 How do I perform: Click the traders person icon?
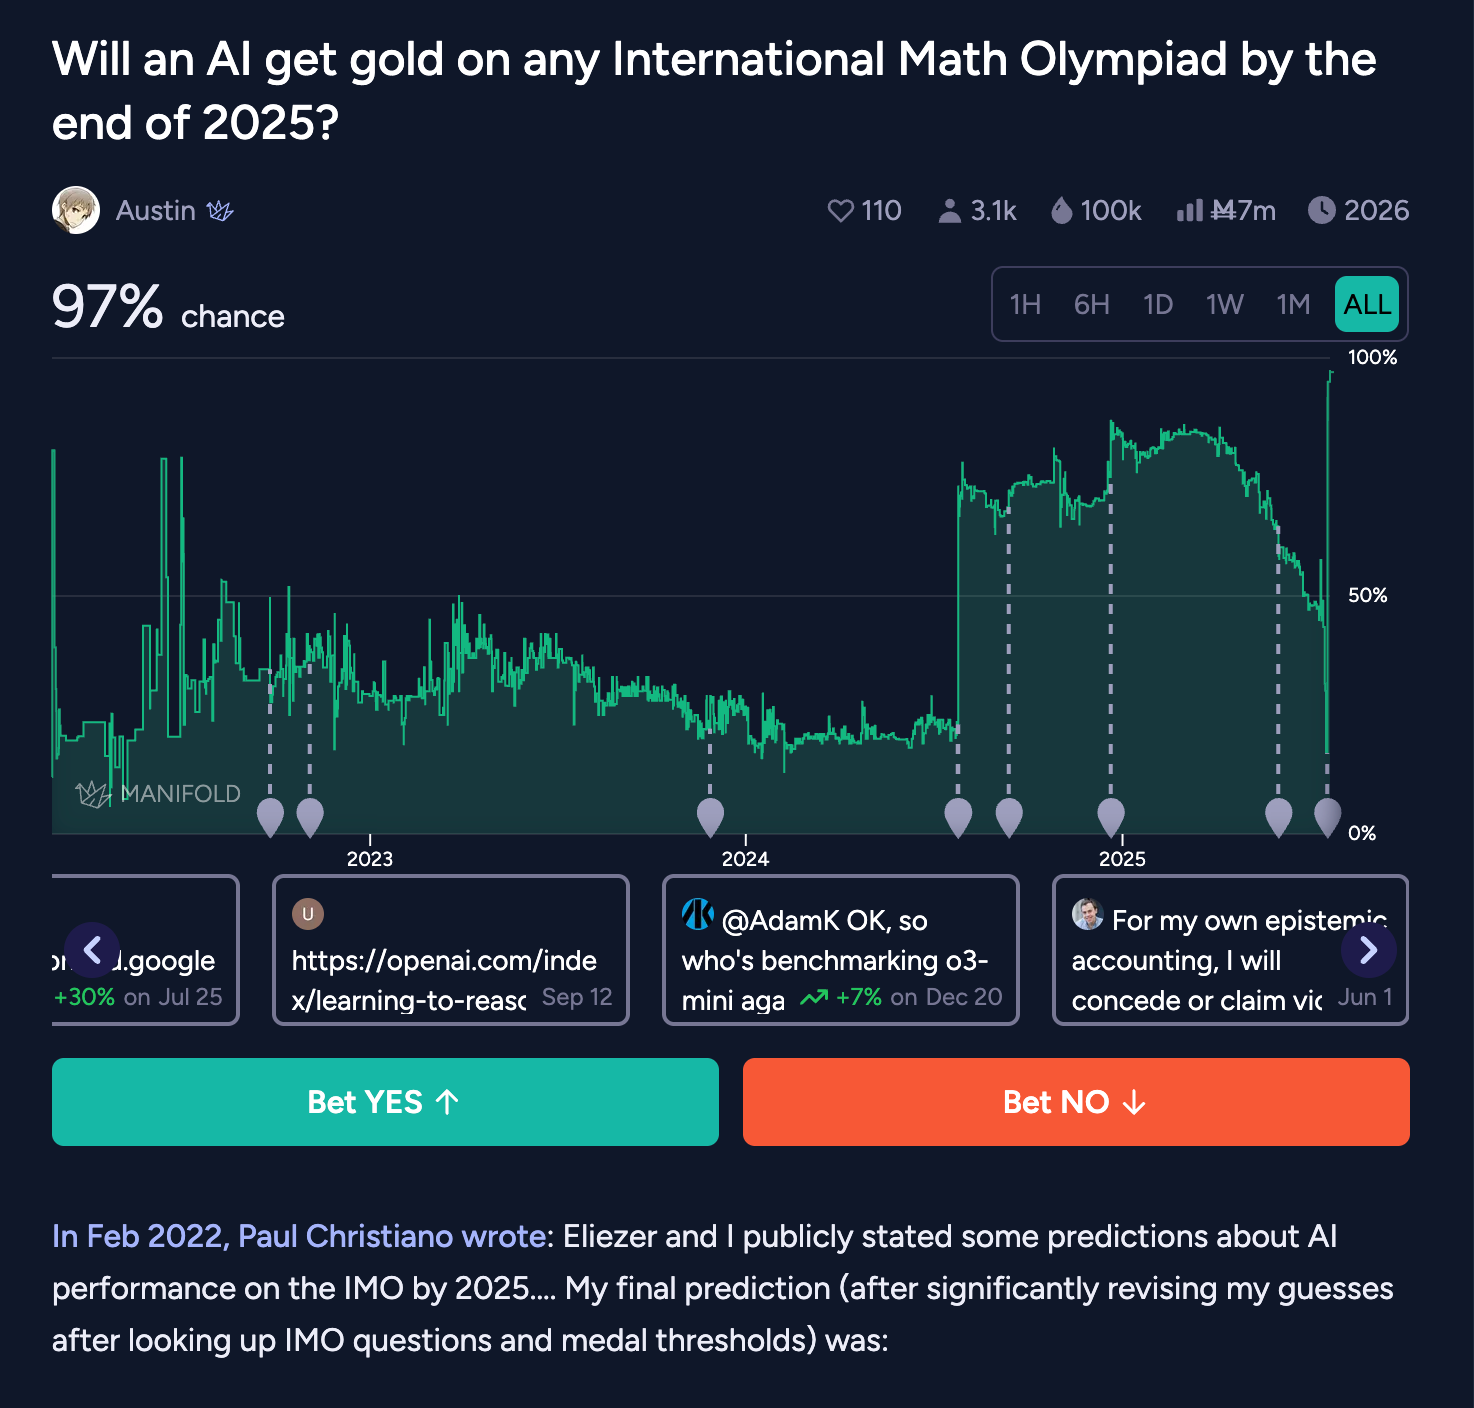pos(949,211)
